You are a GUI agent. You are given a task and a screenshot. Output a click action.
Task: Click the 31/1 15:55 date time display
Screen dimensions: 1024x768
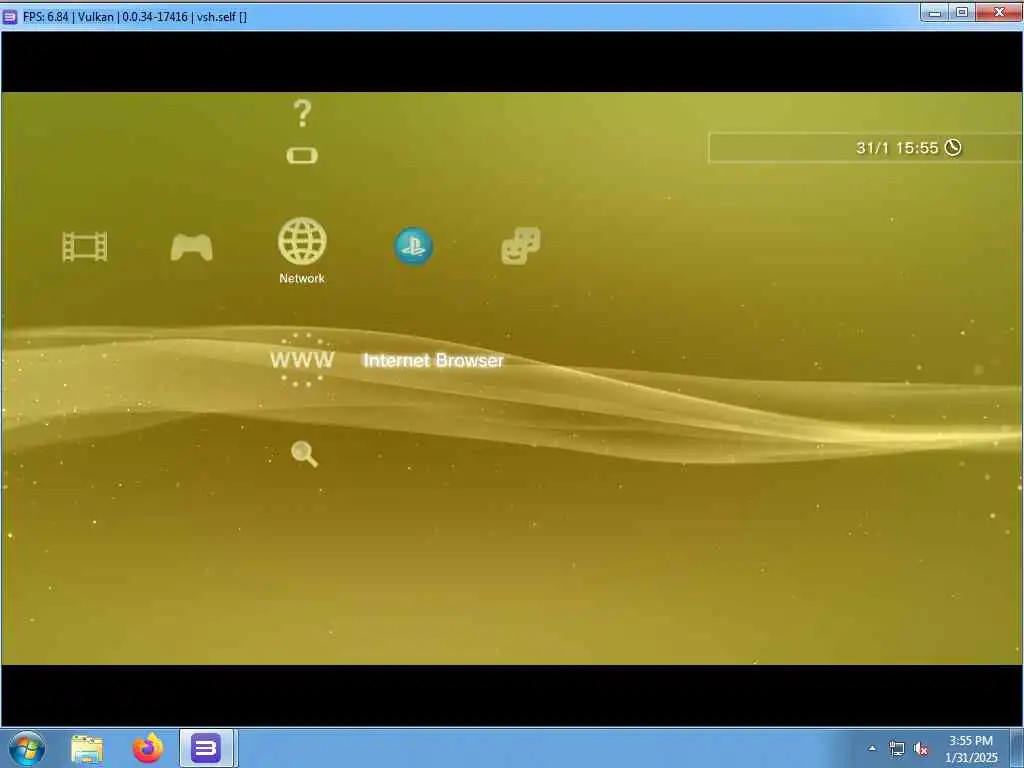coord(897,148)
